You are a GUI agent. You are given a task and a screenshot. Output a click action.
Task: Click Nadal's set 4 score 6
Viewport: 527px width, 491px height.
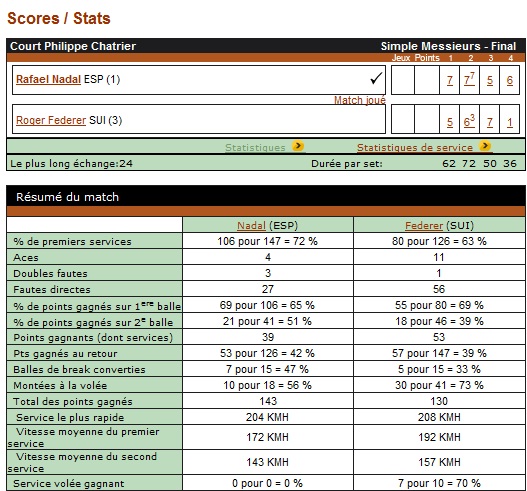pyautogui.click(x=510, y=80)
